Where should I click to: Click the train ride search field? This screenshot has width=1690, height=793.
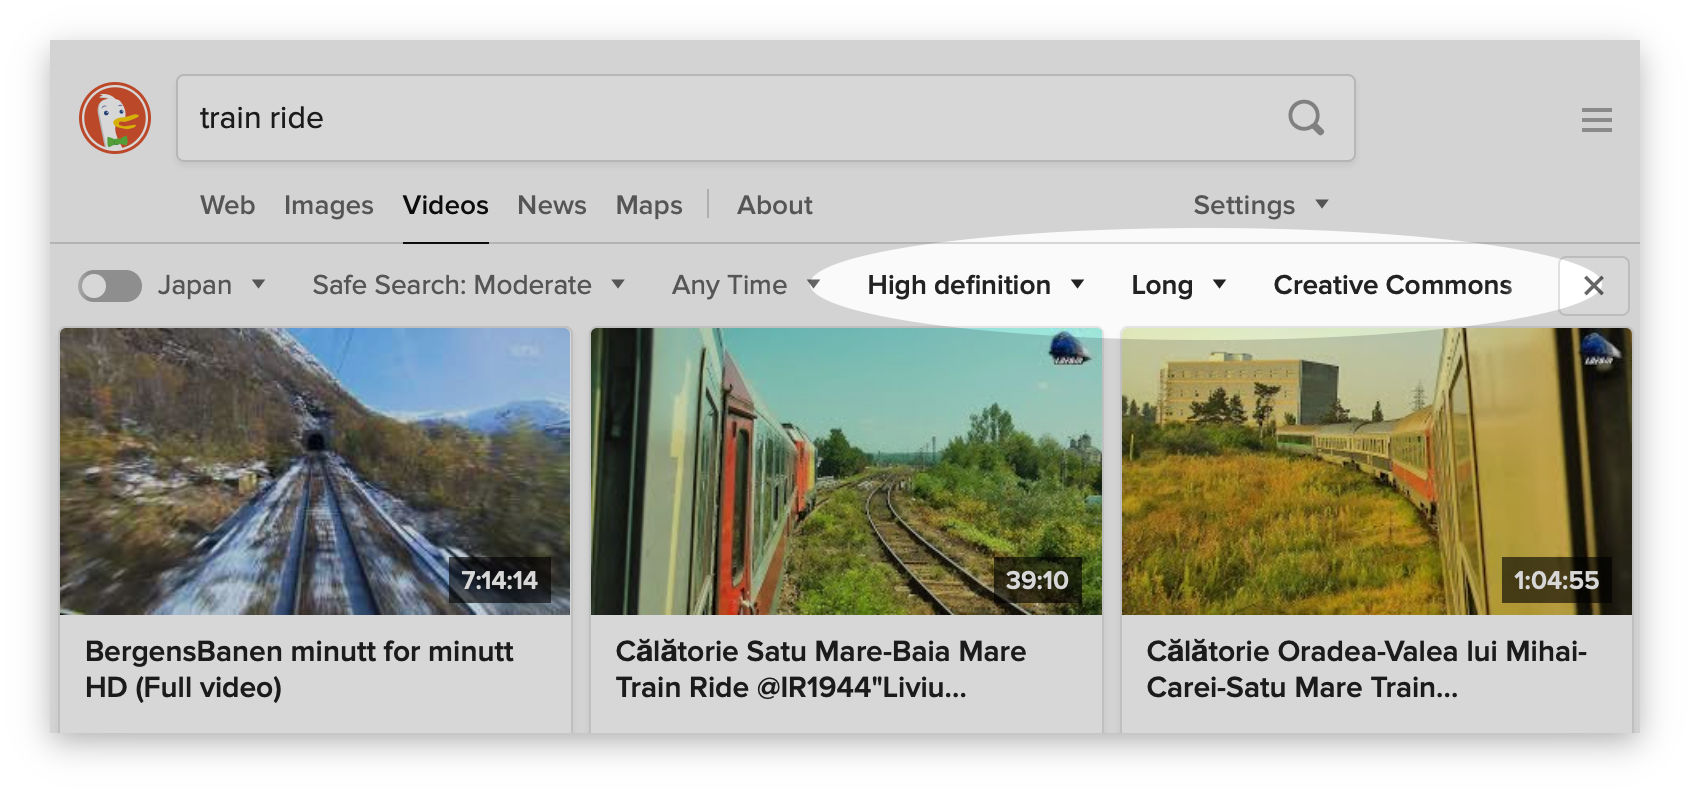765,118
